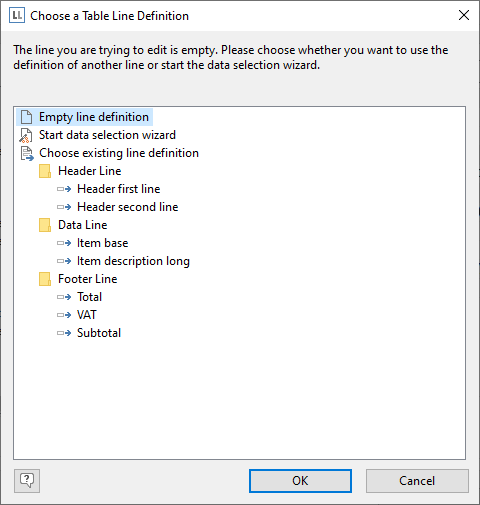The height and width of the screenshot is (505, 480).
Task: Choose Item description long line
Action: tap(133, 261)
